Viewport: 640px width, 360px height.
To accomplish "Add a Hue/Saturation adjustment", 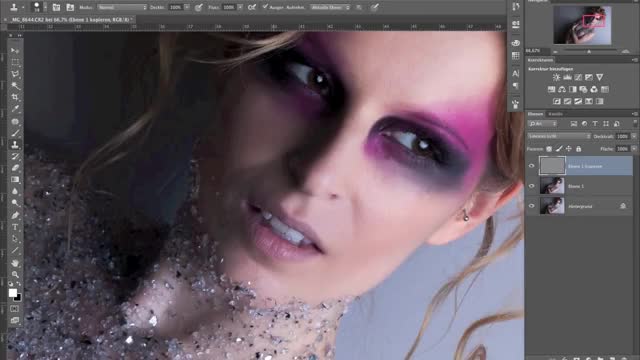I will (x=551, y=89).
